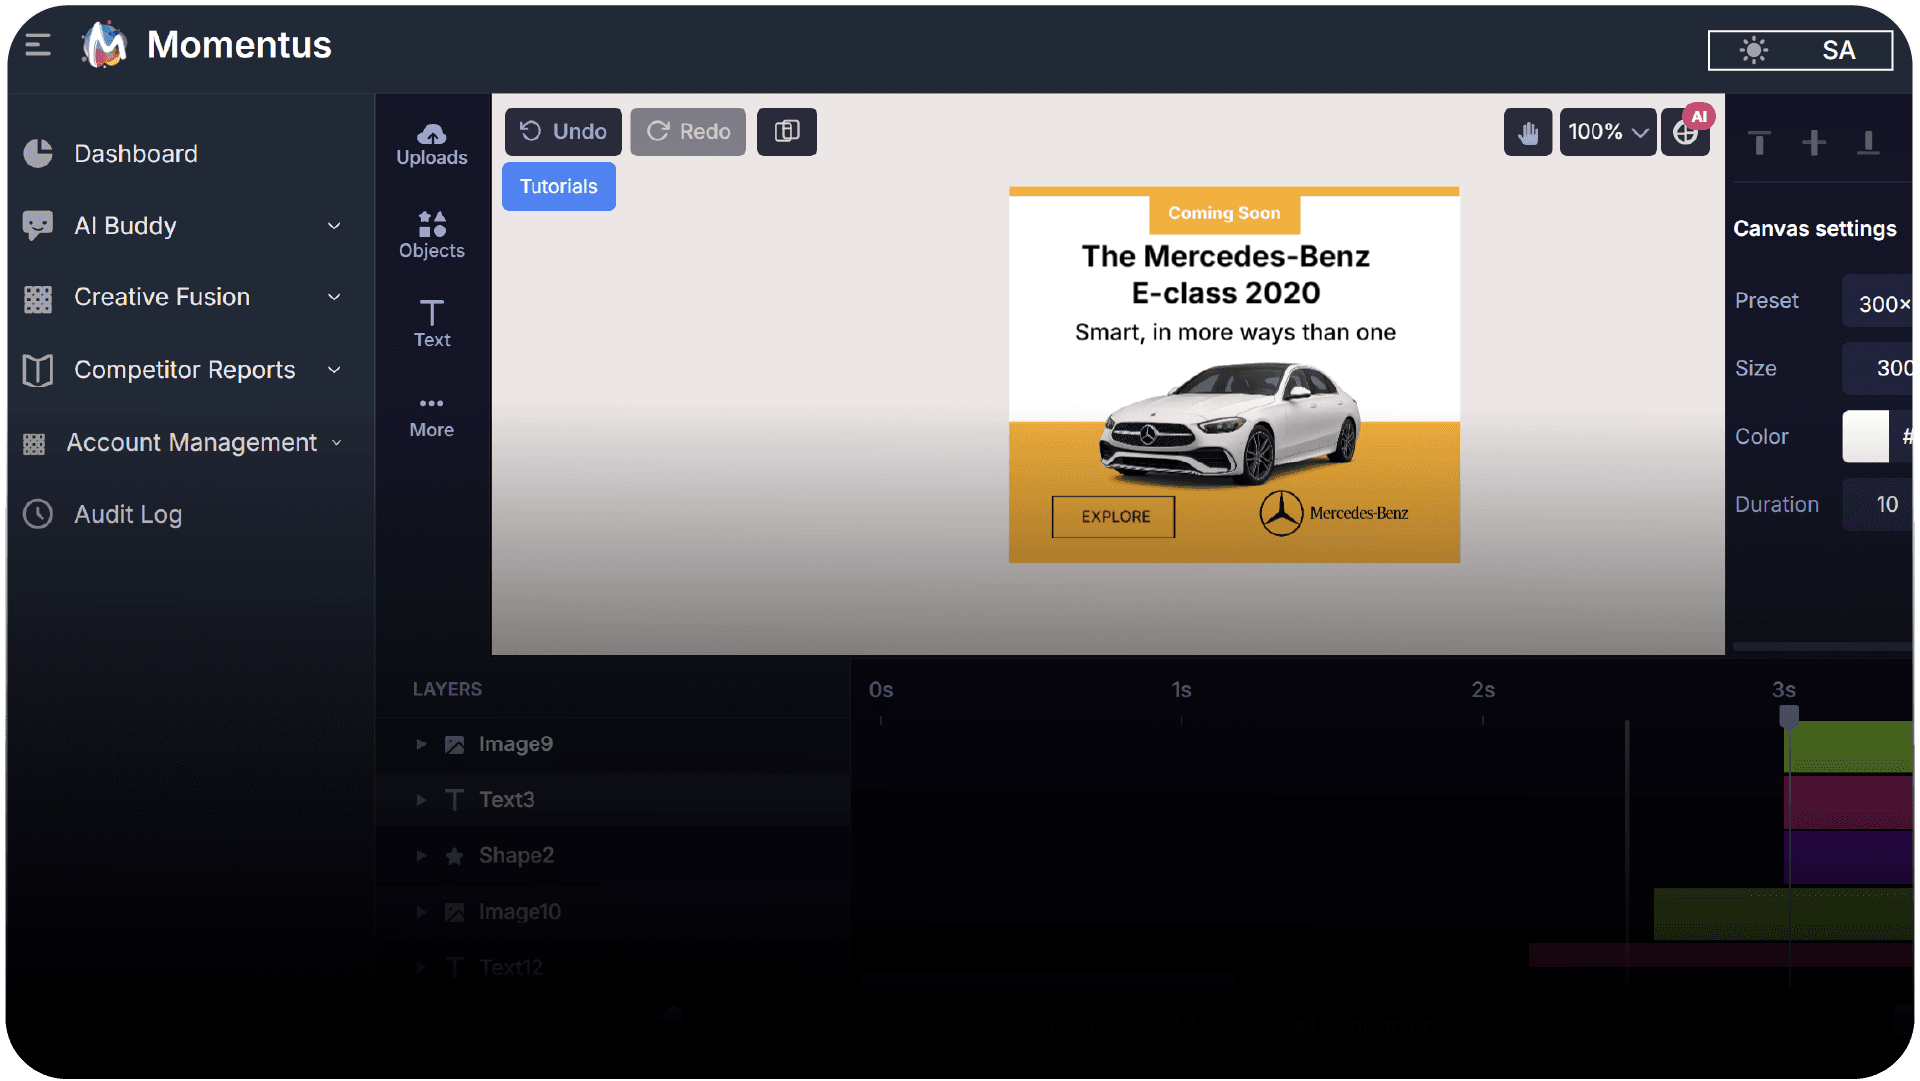1920x1081 pixels.
Task: Click the Tutorials button
Action: coord(558,187)
